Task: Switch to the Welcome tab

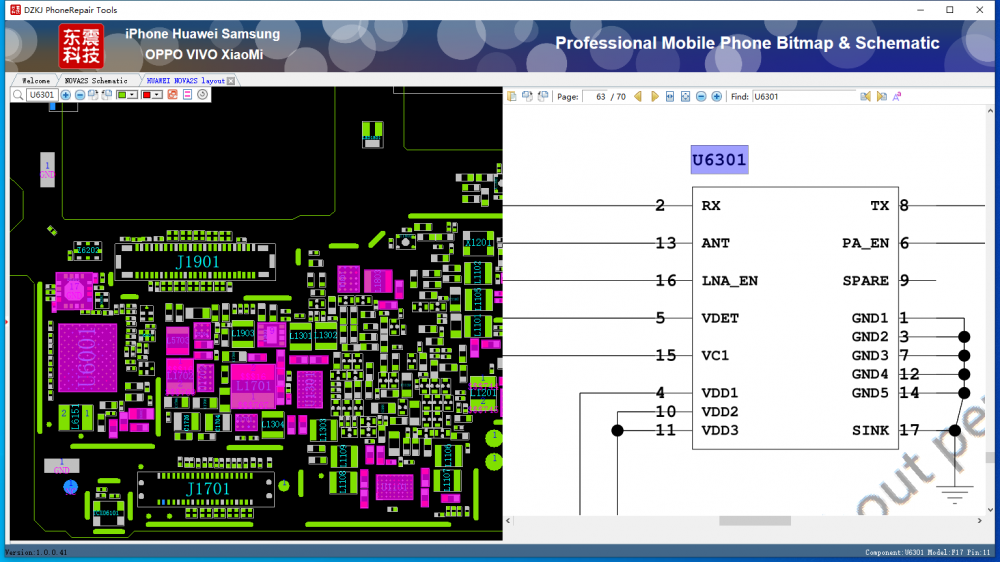Action: (x=35, y=80)
